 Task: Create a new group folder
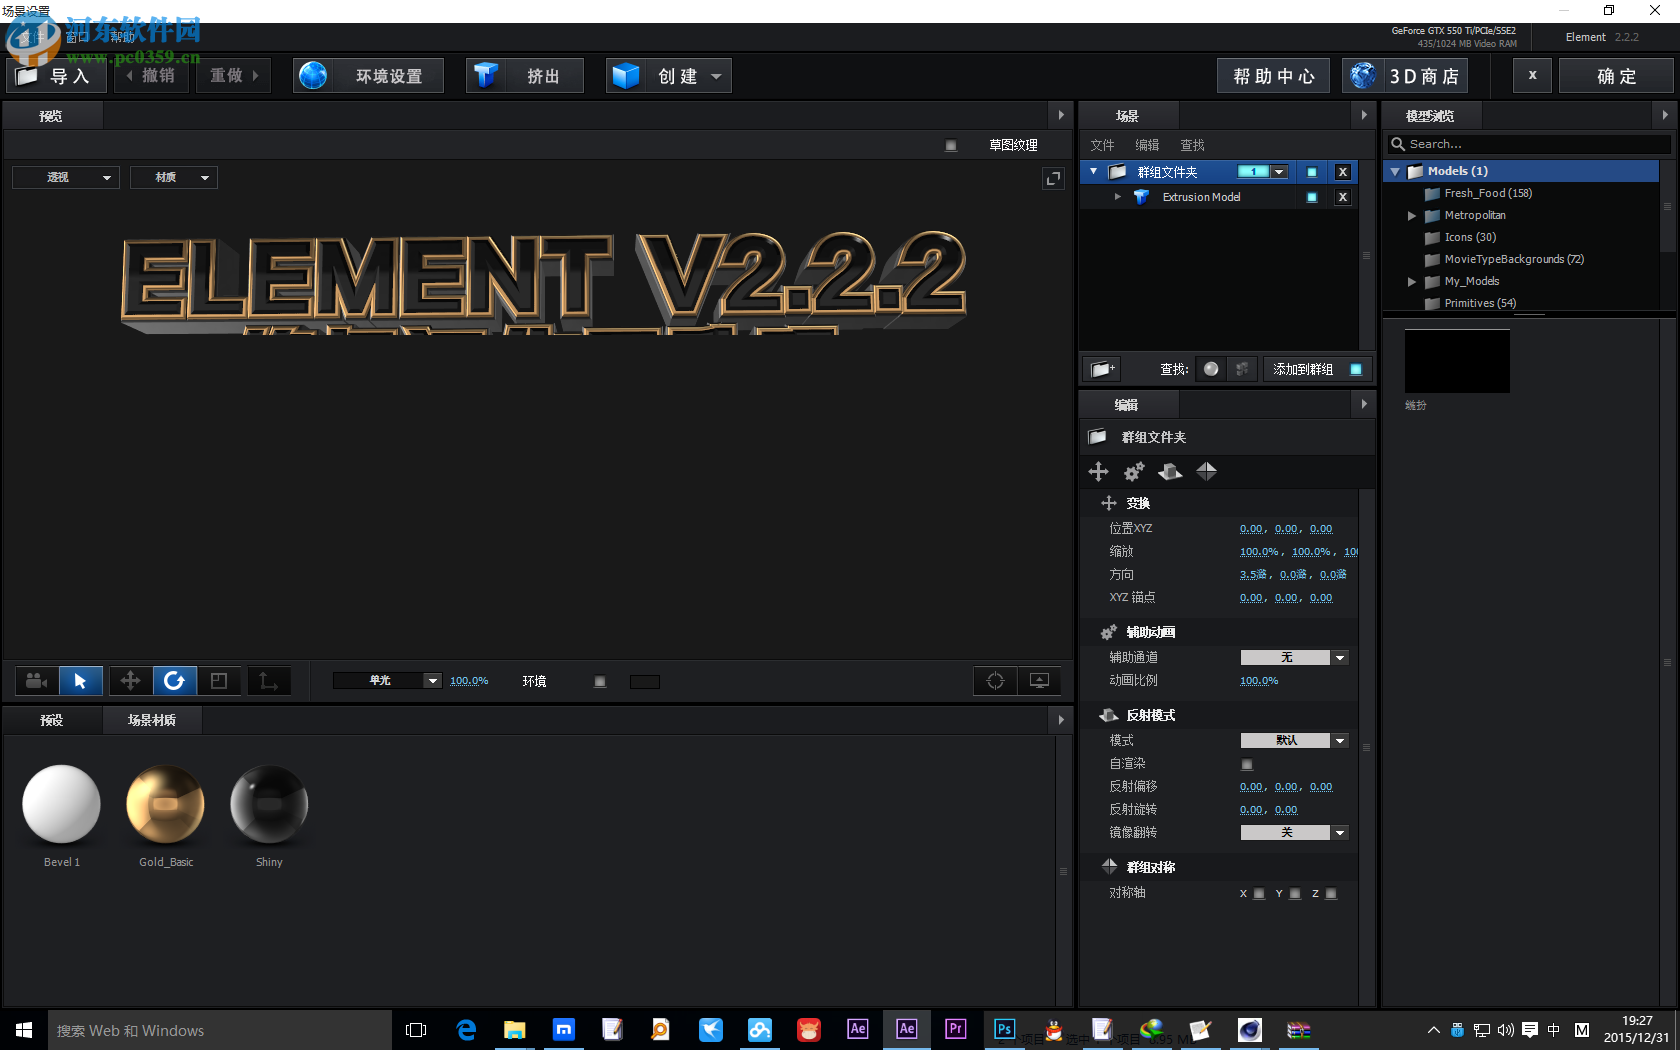coord(1101,369)
